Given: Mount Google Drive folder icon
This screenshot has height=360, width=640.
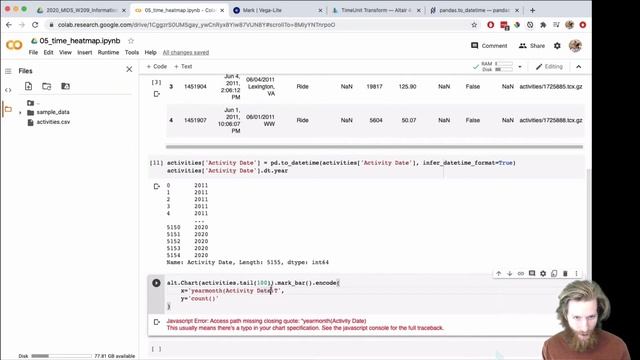Looking at the screenshot, I should pos(65,86).
